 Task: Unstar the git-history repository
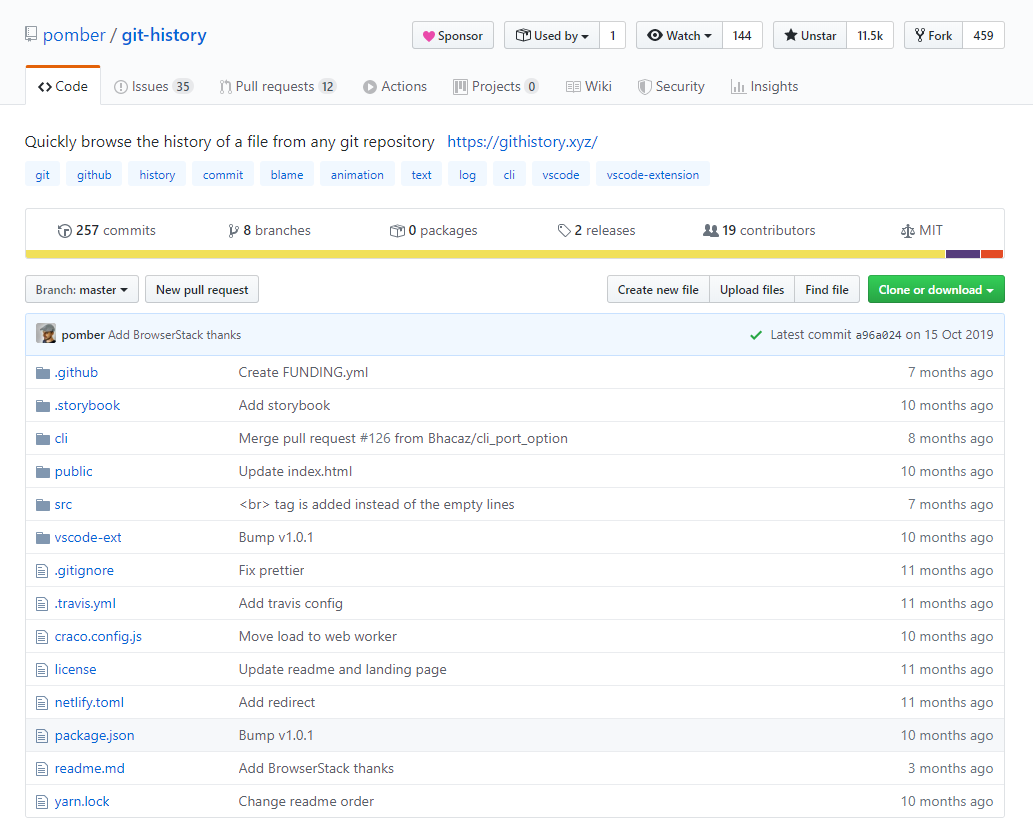click(x=810, y=36)
